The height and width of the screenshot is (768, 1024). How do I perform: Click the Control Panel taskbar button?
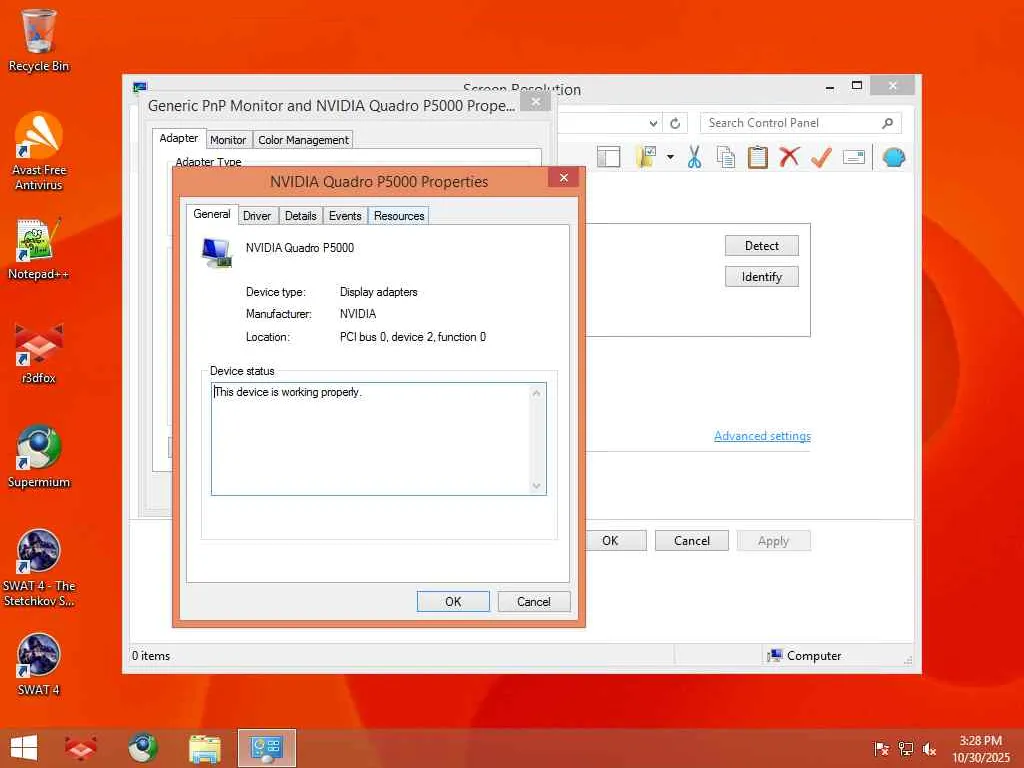coord(266,748)
